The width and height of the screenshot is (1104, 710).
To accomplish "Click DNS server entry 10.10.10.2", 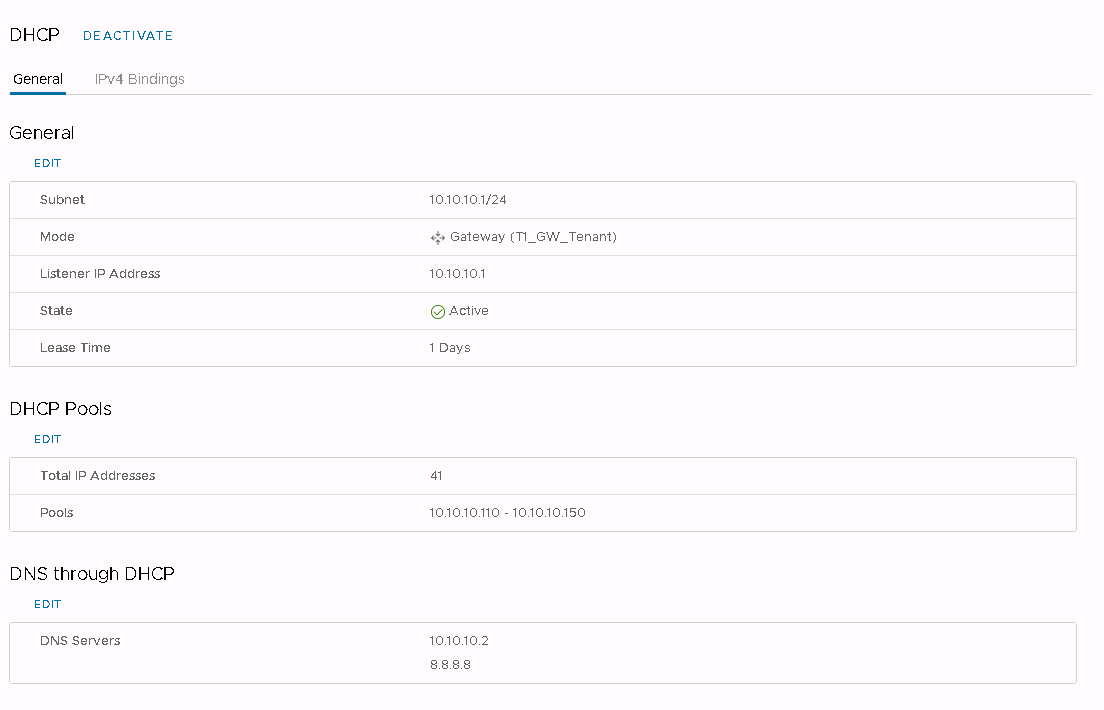I will [459, 641].
